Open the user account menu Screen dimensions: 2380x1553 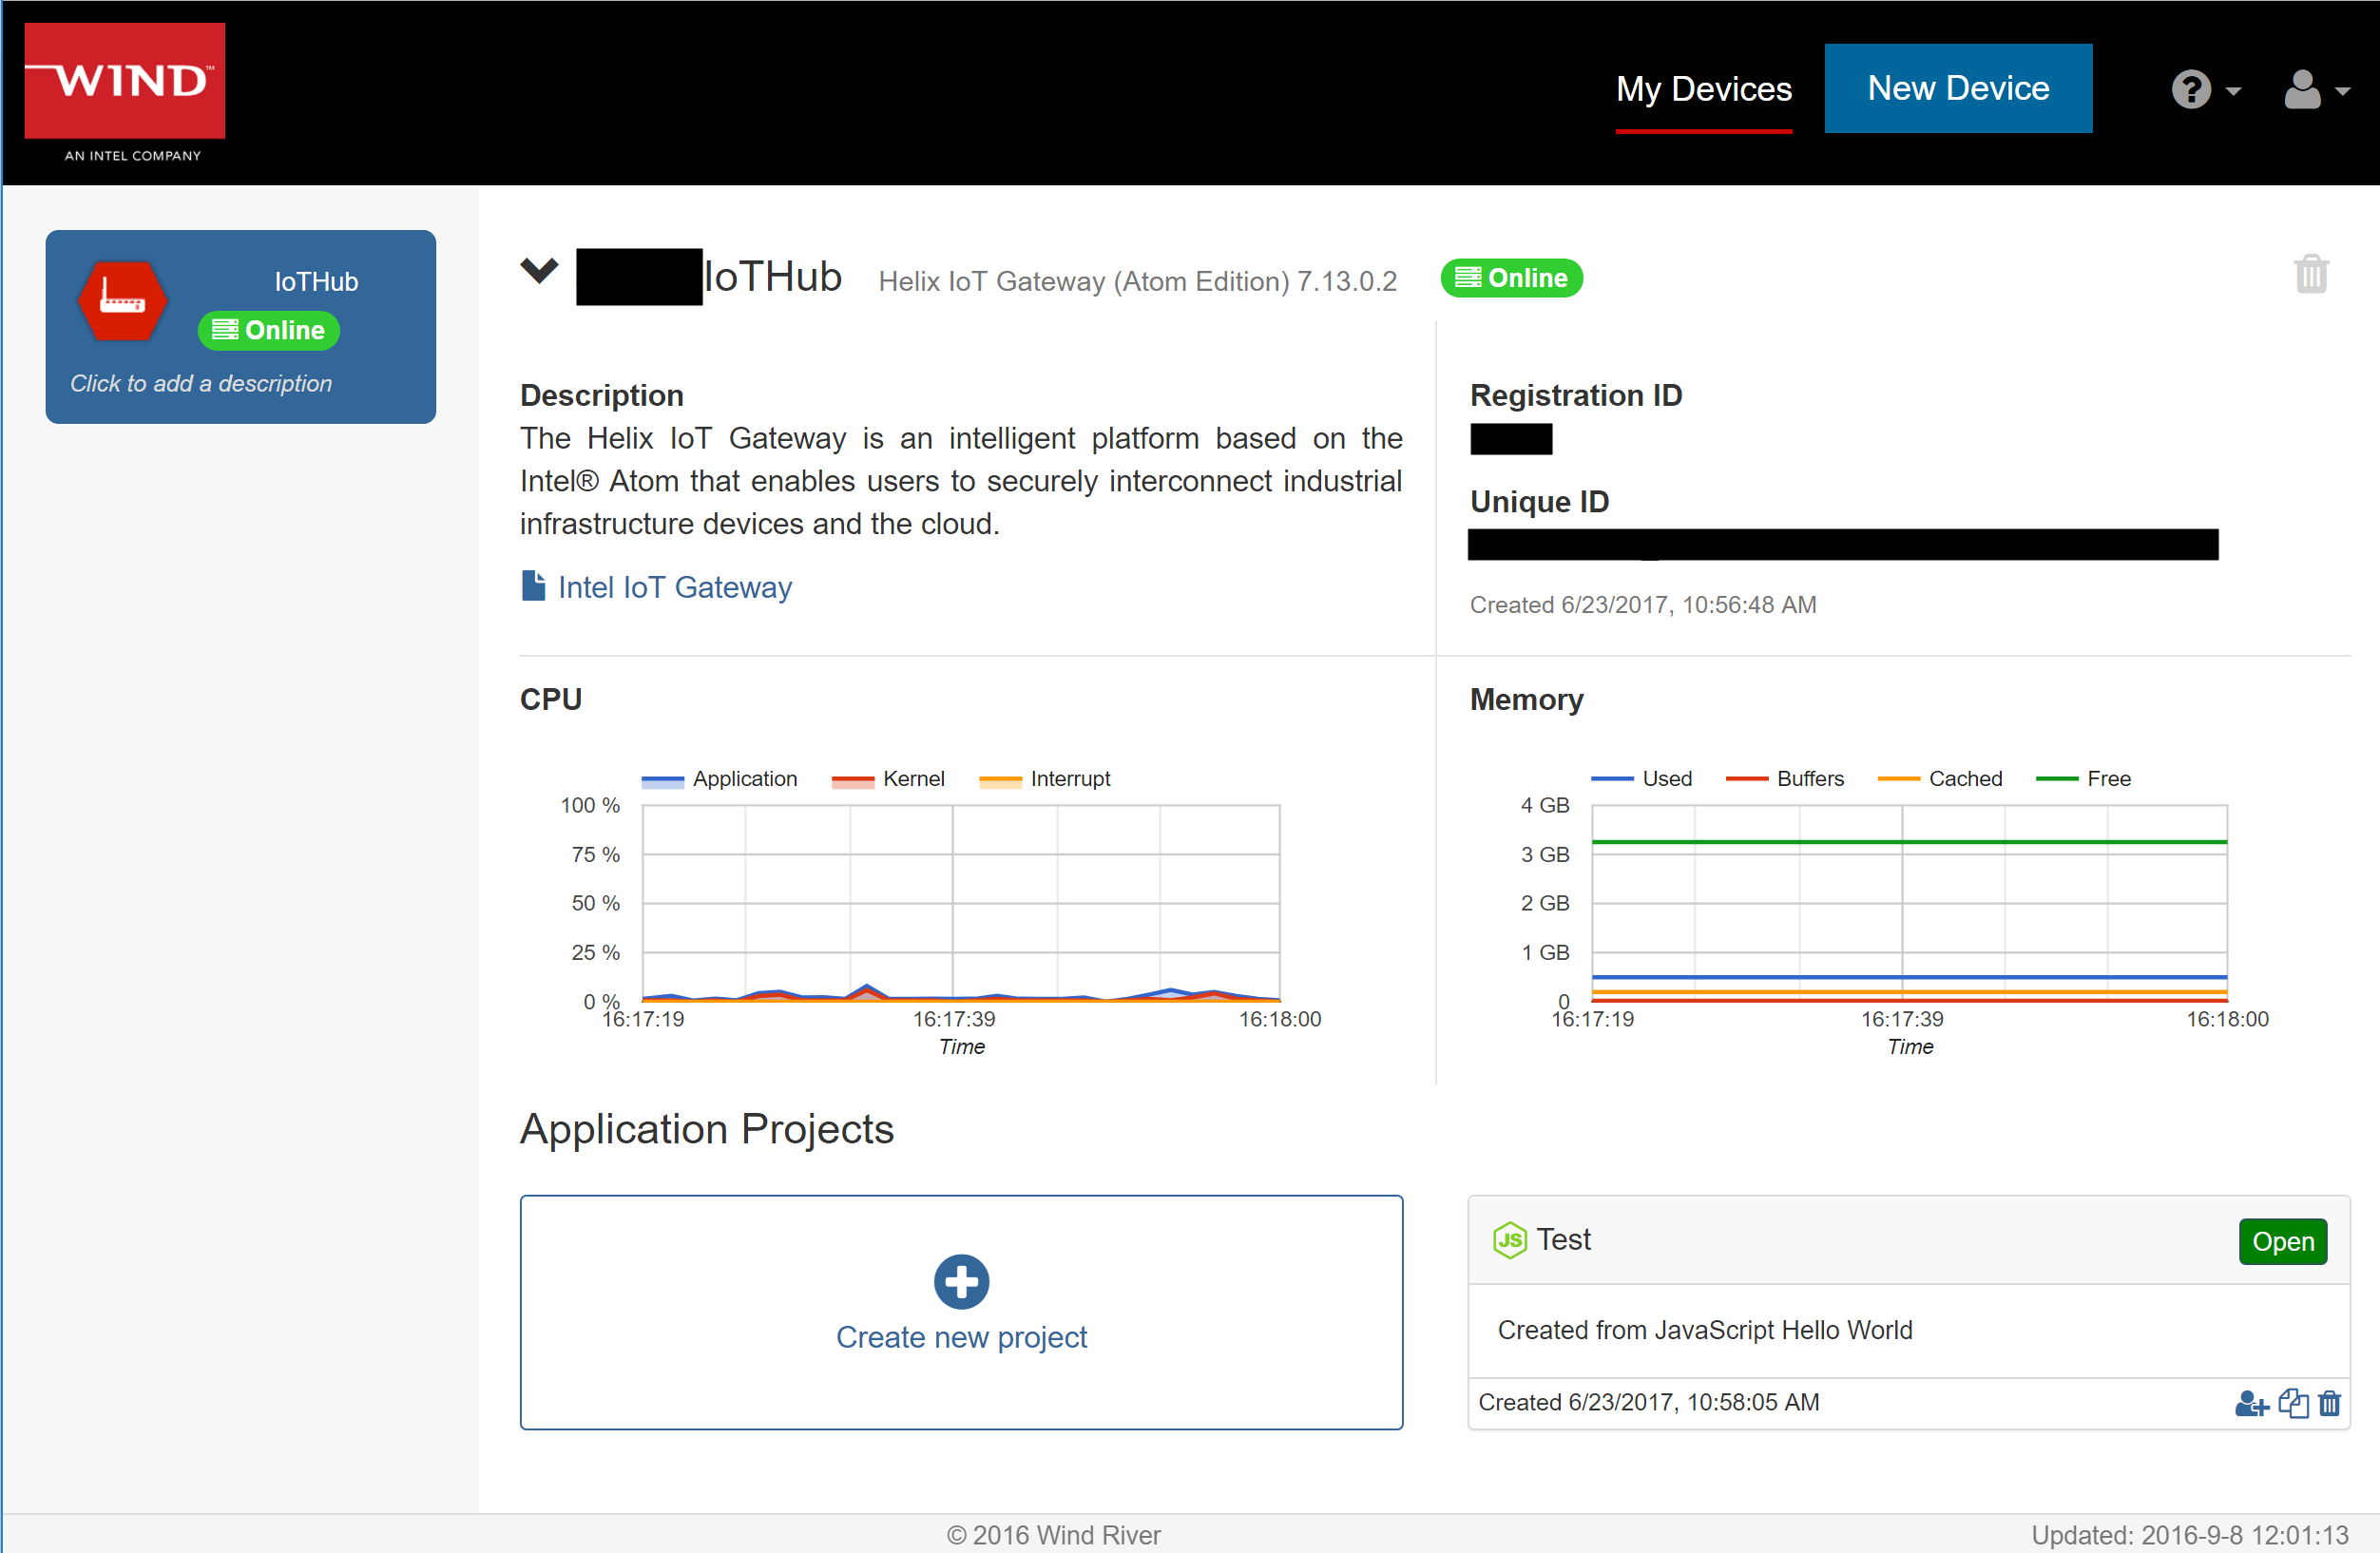click(2316, 90)
